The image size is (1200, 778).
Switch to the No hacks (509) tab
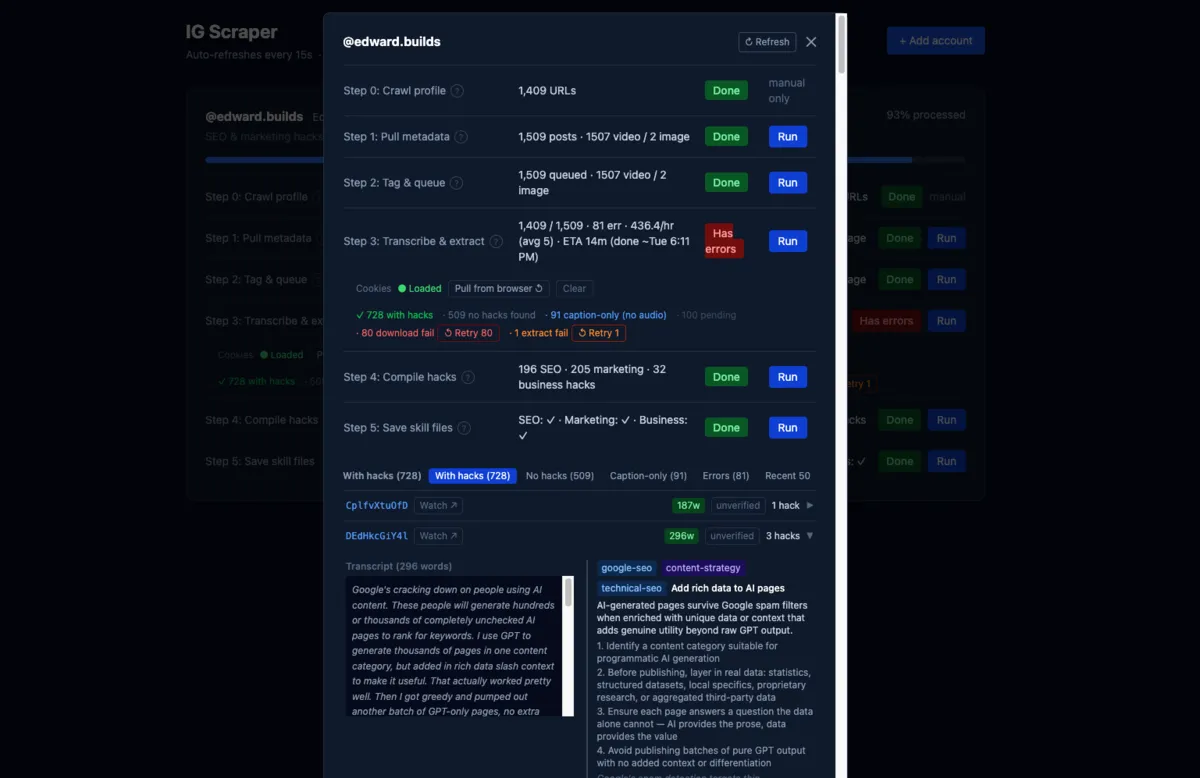[x=559, y=475]
